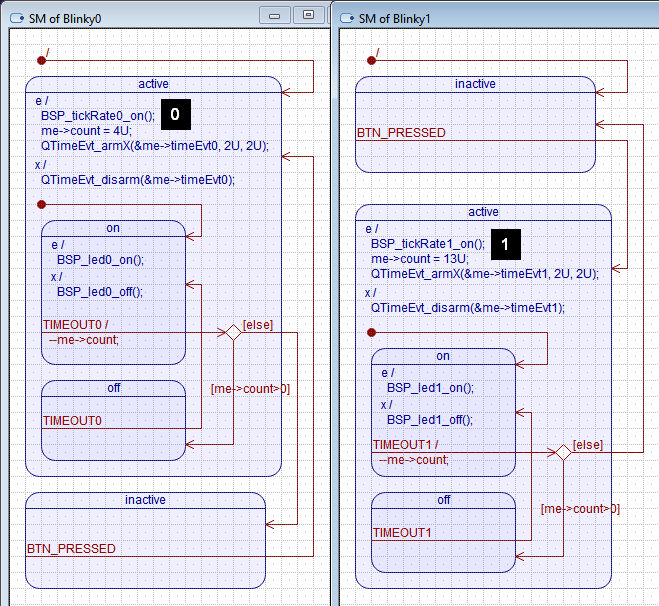Click the SM of Blinky0 window icon
659x606 pixels.
[15, 16]
